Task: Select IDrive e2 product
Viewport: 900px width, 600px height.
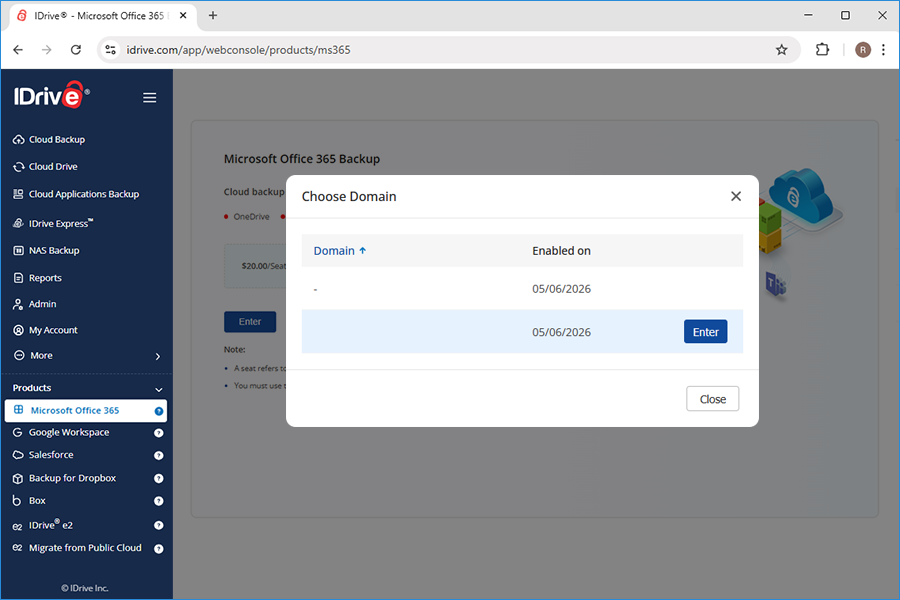Action: tap(51, 525)
